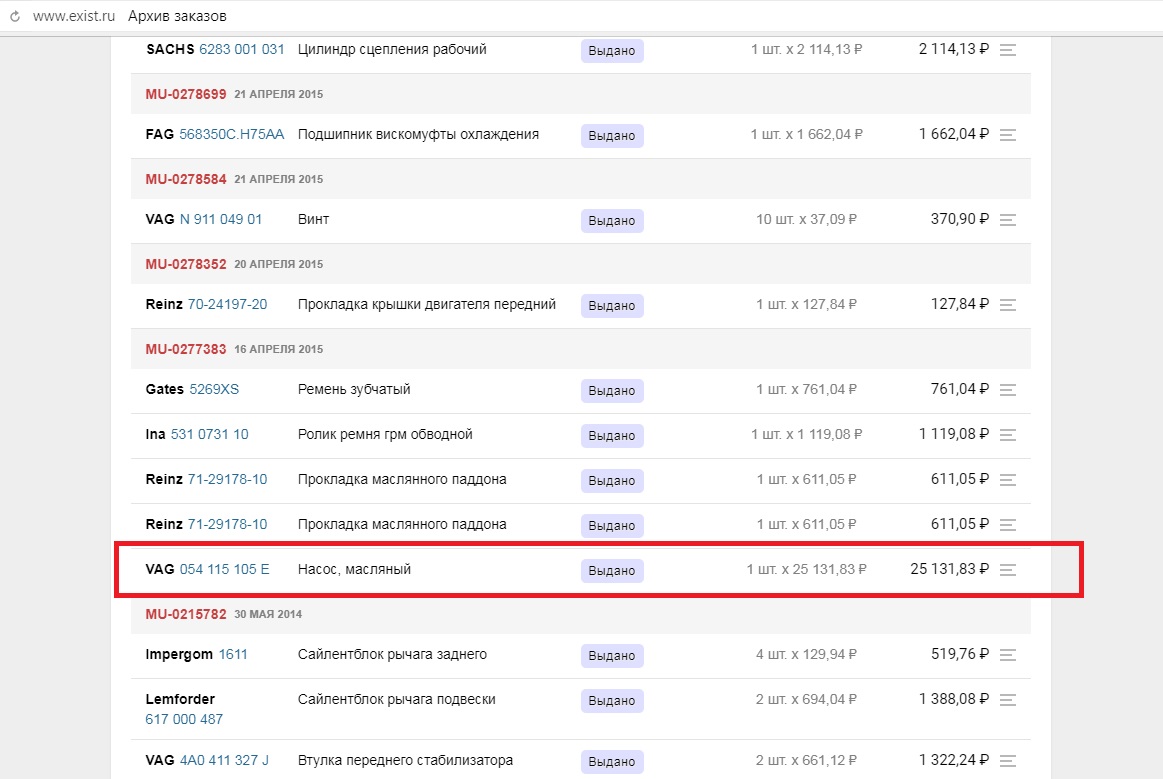Click part number 568350C.H75AA link

(x=231, y=135)
